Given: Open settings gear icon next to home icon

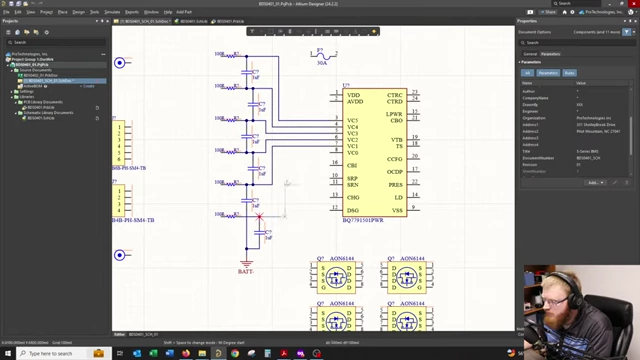Looking at the screenshot, I should click(x=572, y=12).
